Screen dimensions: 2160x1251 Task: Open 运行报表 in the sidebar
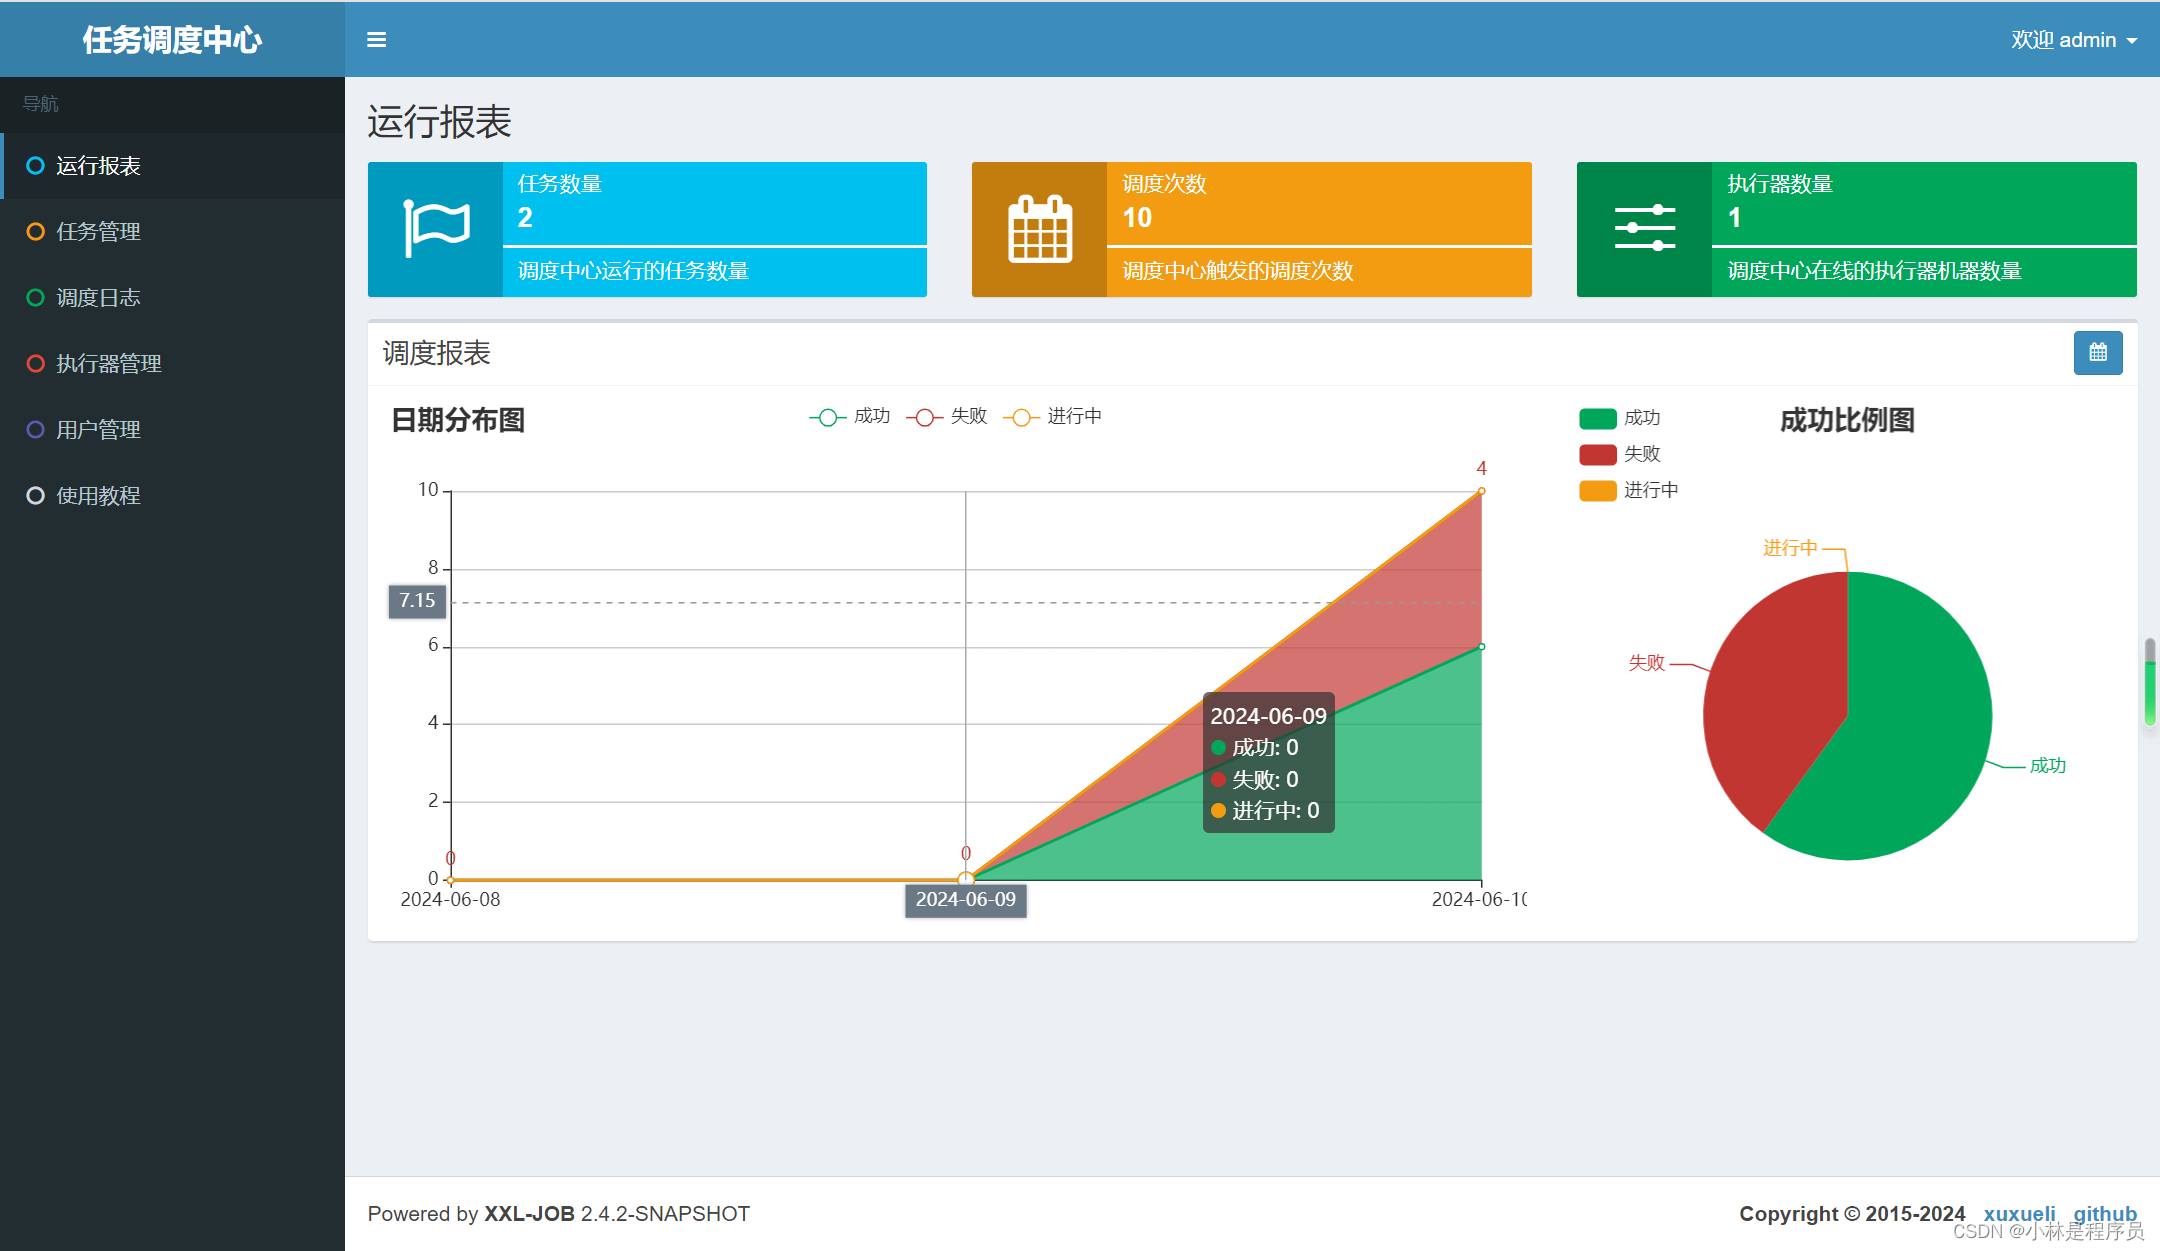(x=172, y=166)
